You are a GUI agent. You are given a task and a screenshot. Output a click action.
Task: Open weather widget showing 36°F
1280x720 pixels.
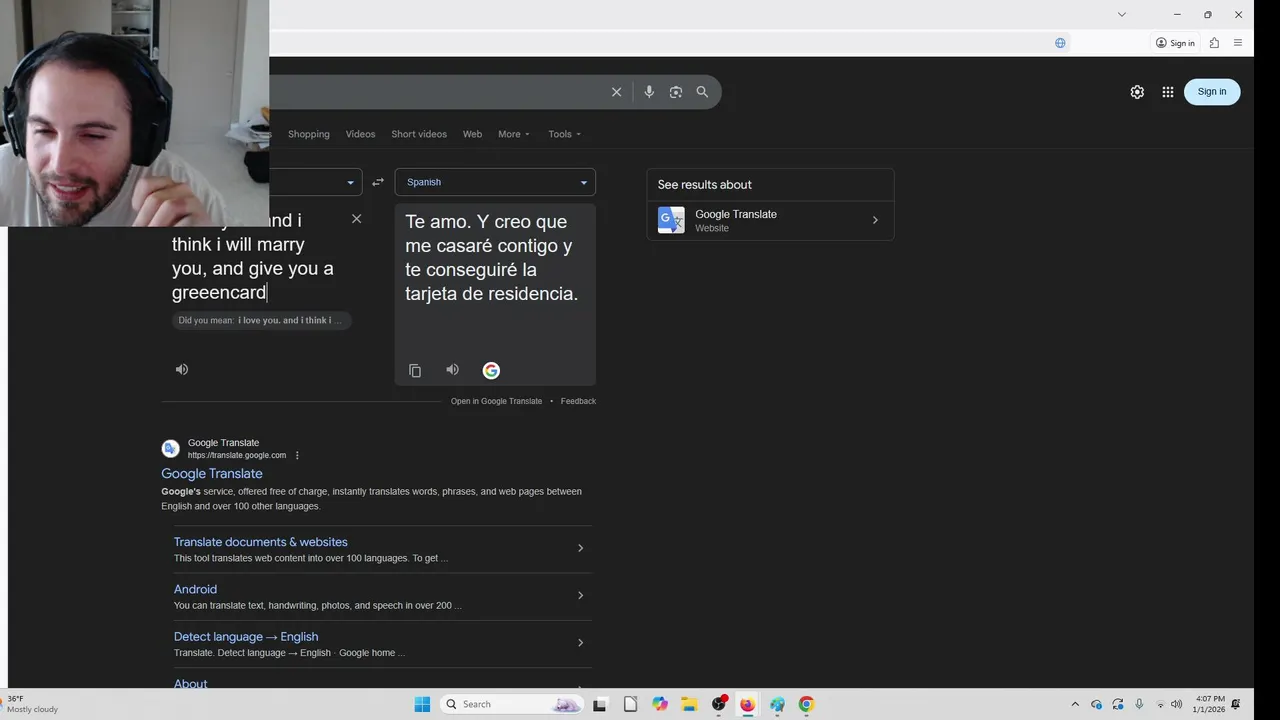[x=30, y=704]
